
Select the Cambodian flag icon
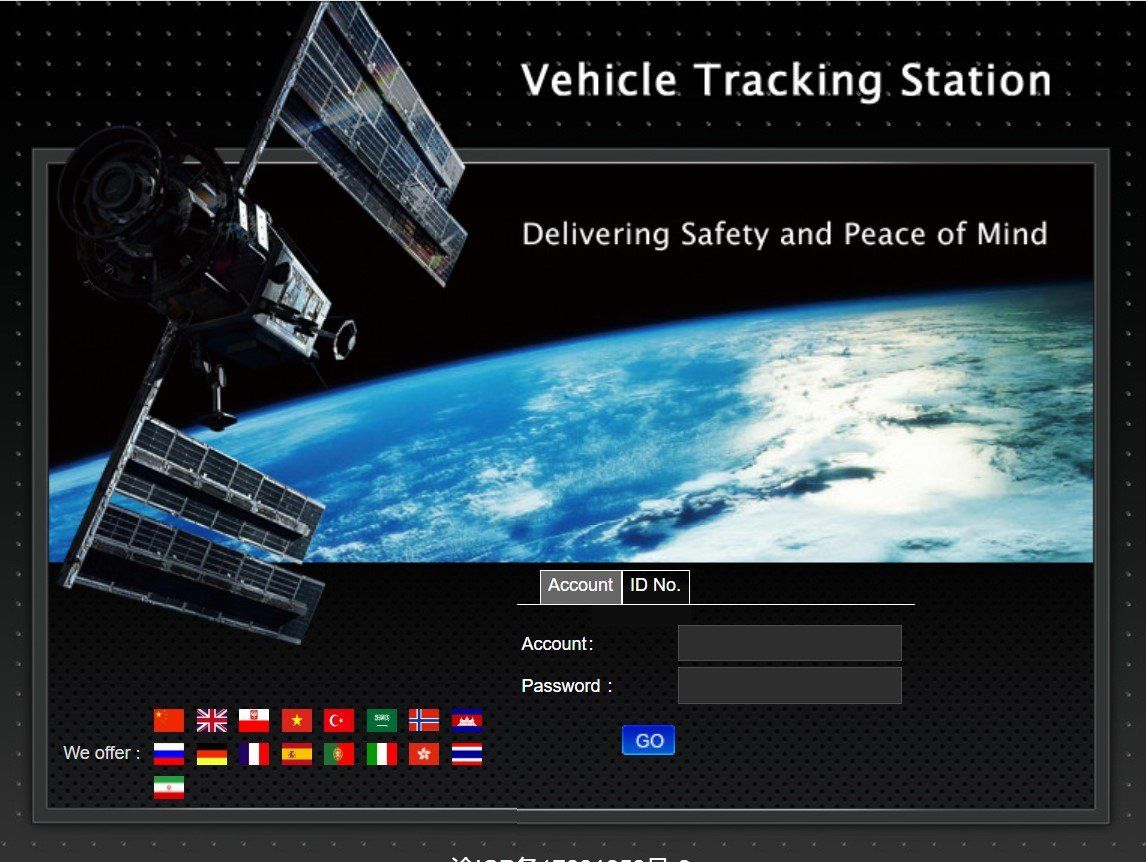tap(467, 720)
